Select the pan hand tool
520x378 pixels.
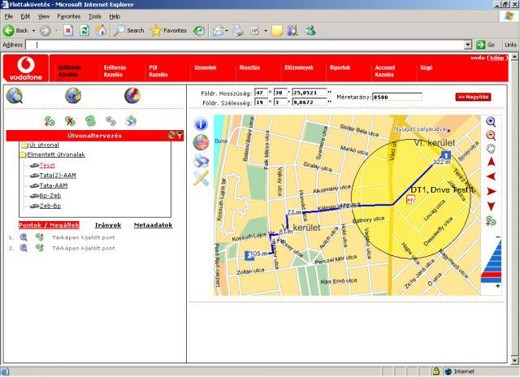(x=491, y=149)
